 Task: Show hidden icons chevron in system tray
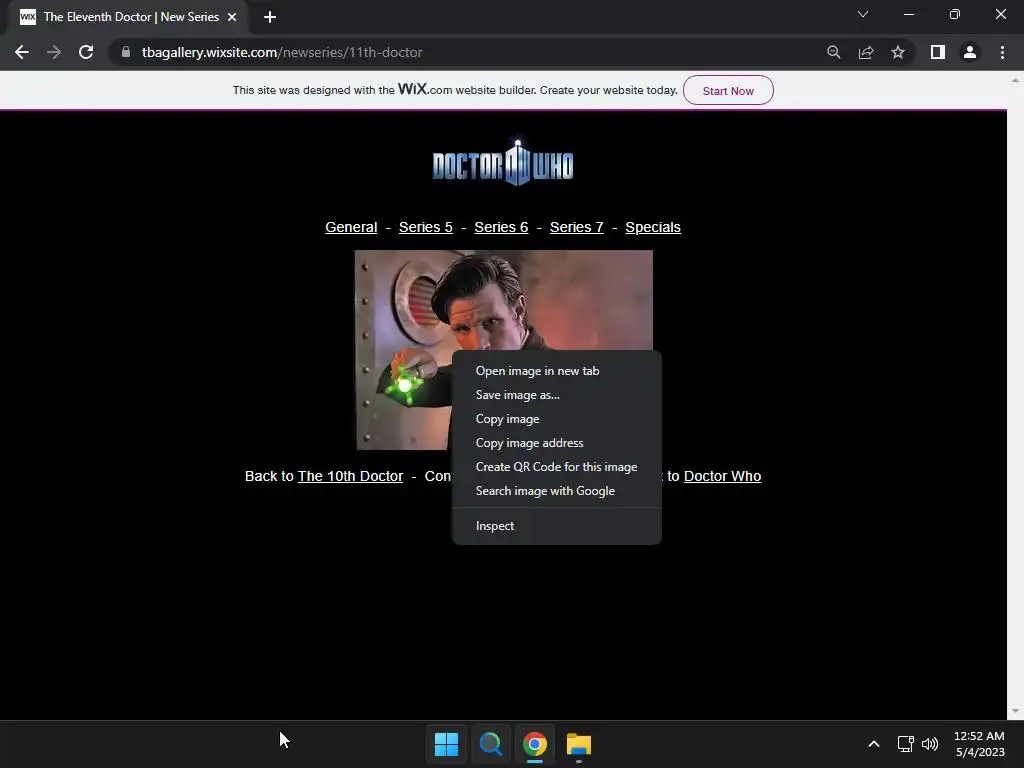[x=874, y=744]
